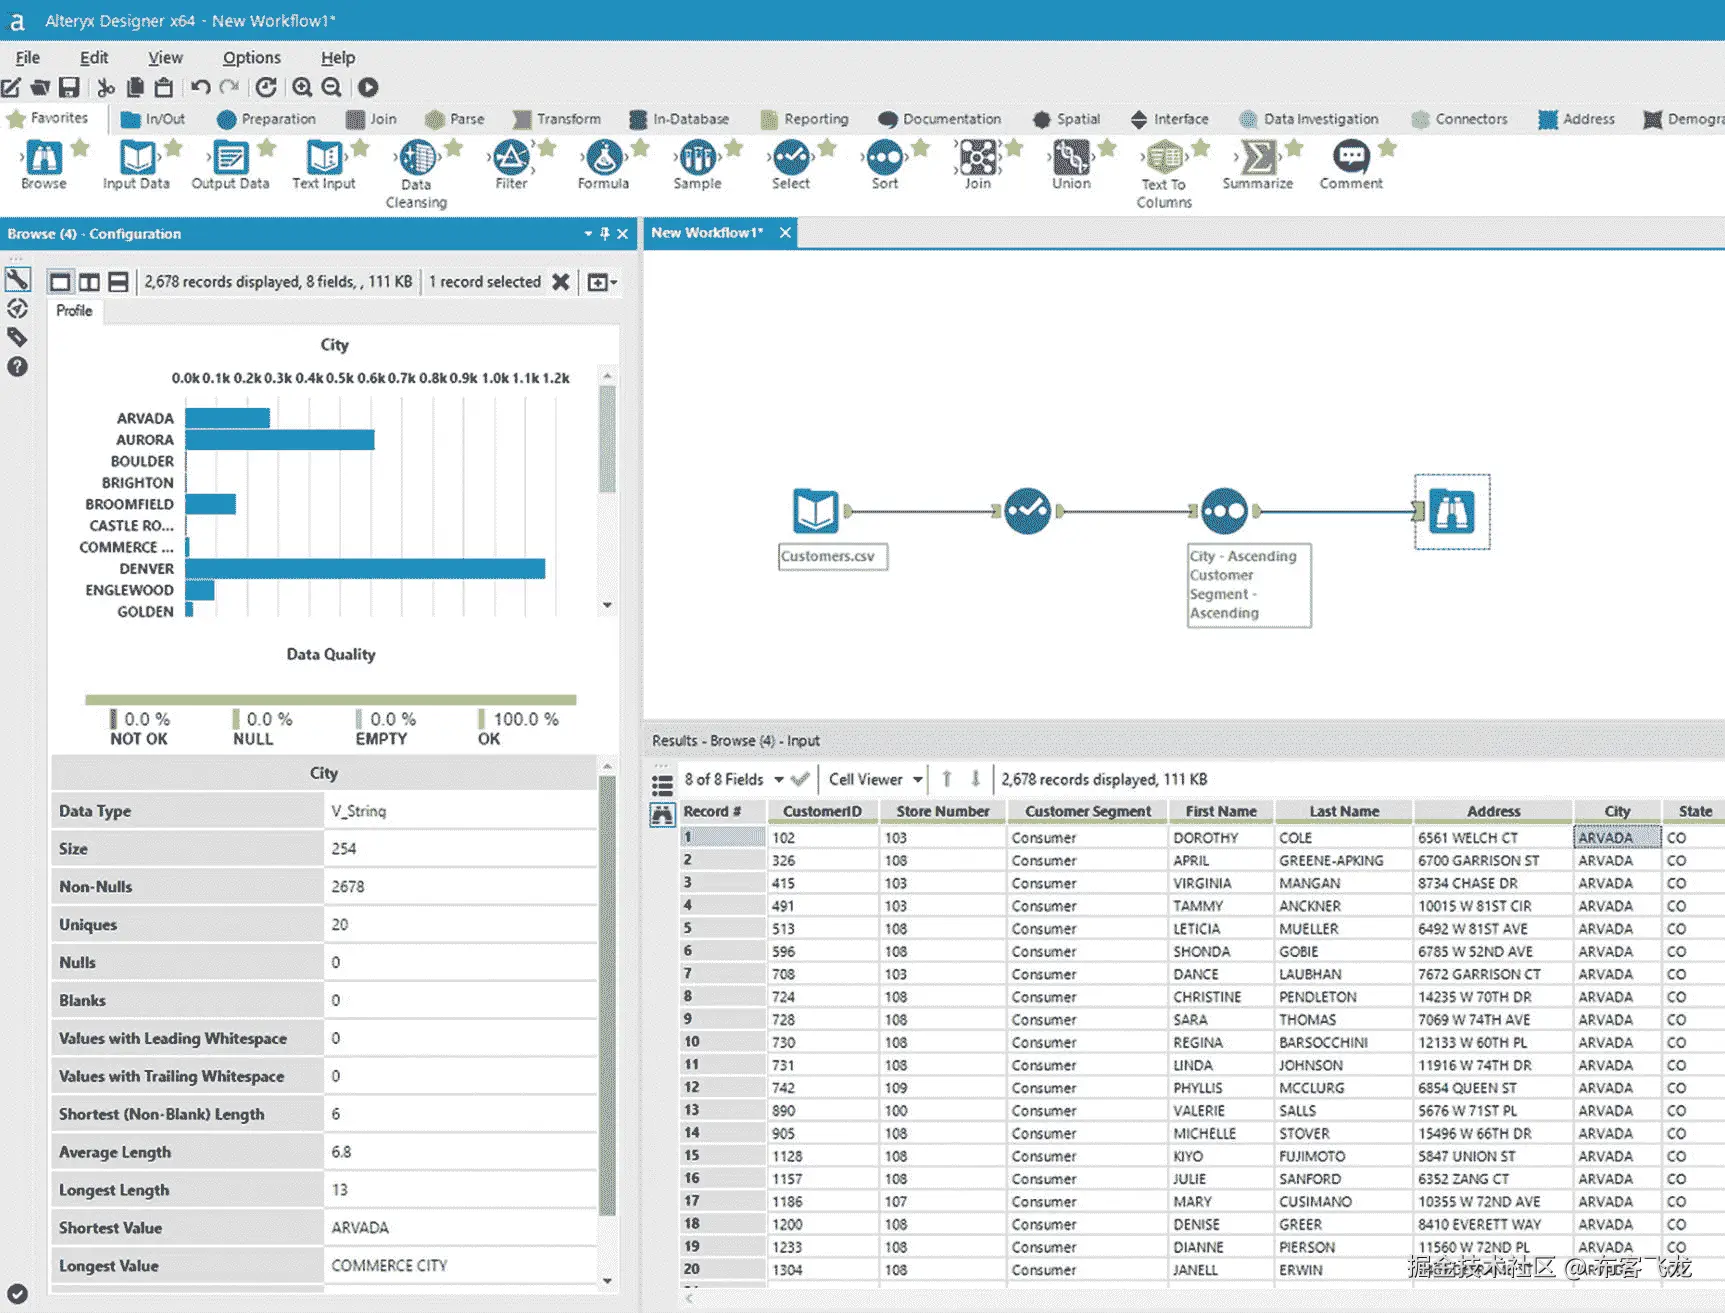The image size is (1725, 1313).
Task: Select the Filter tool icon
Action: click(511, 159)
